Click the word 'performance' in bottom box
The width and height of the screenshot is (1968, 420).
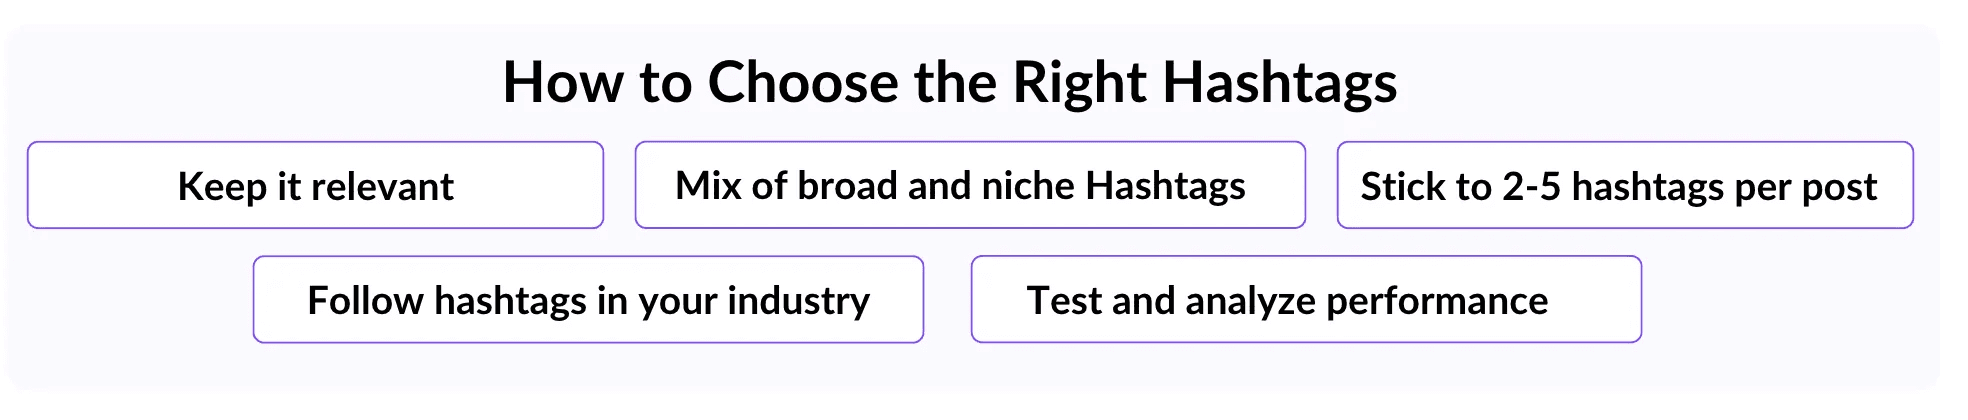1437,301
